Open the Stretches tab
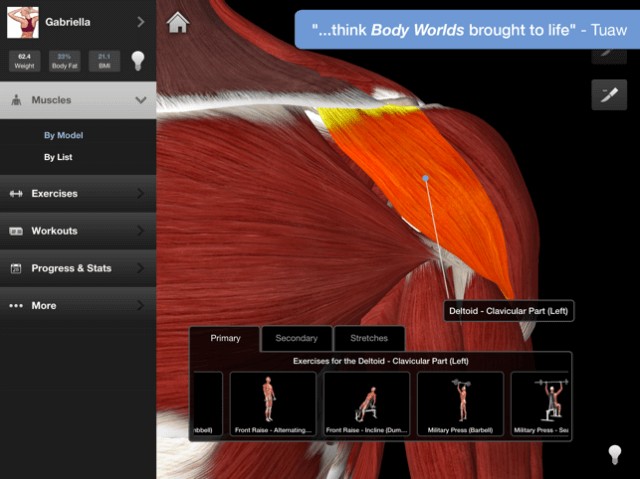 [x=369, y=339]
